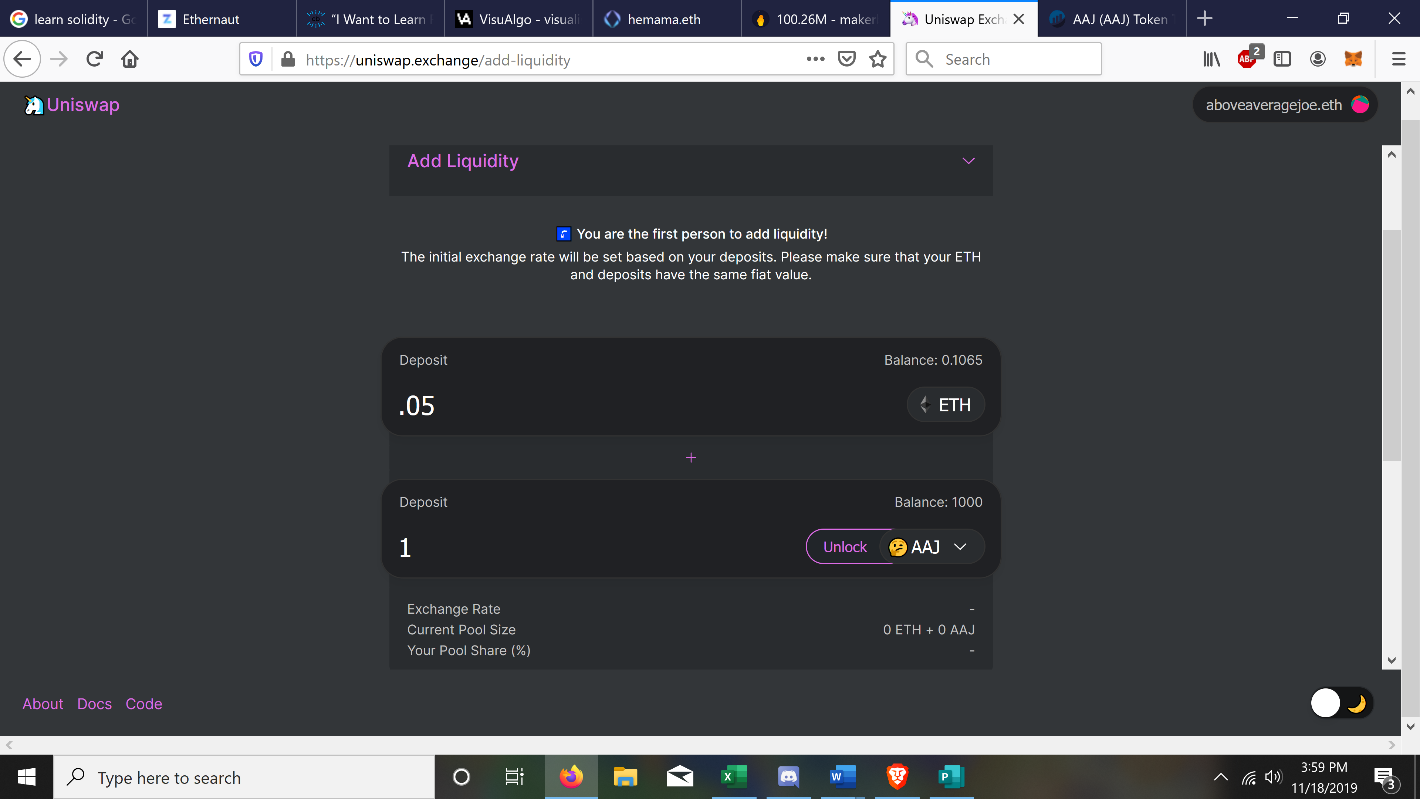This screenshot has width=1420, height=799.
Task: Open the Docs link in the footer
Action: 94,704
